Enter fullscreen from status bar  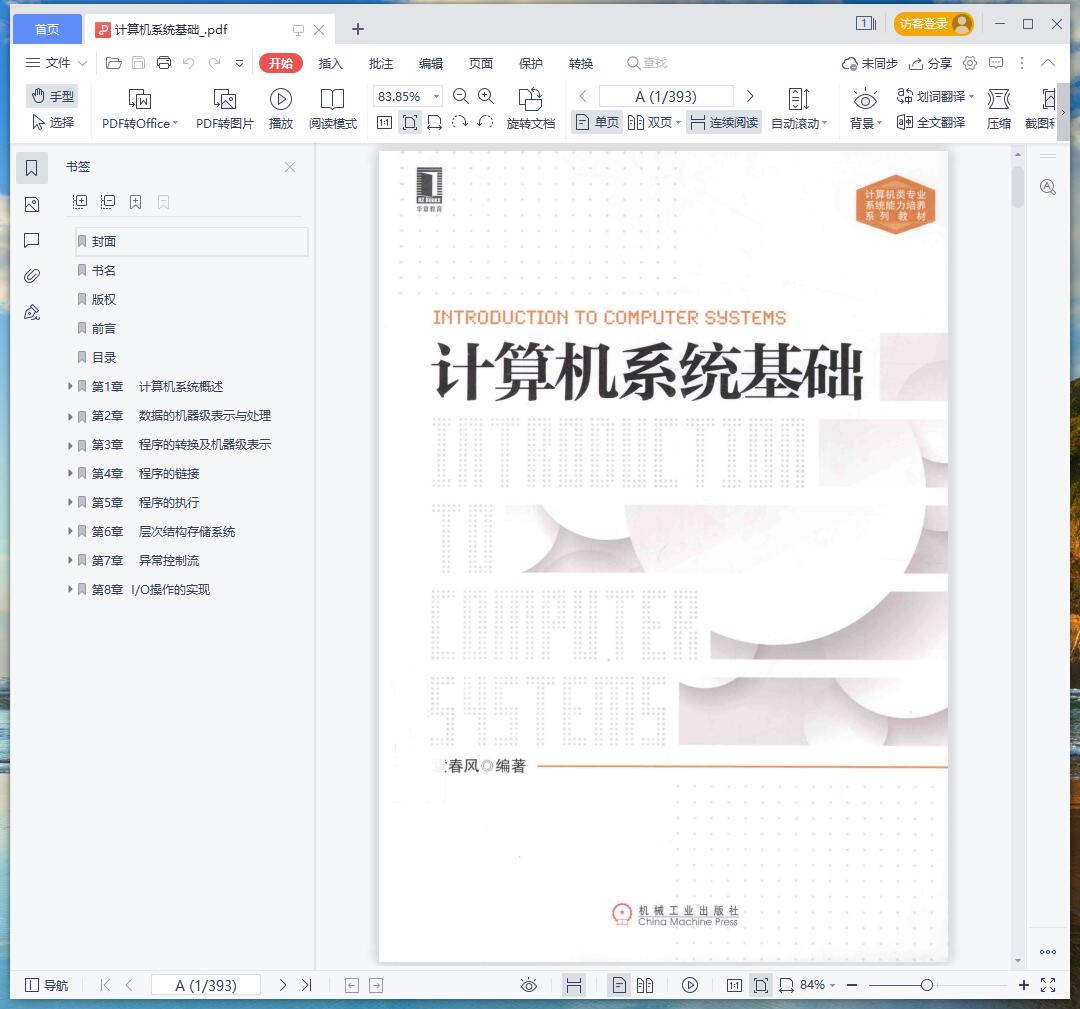(1048, 985)
